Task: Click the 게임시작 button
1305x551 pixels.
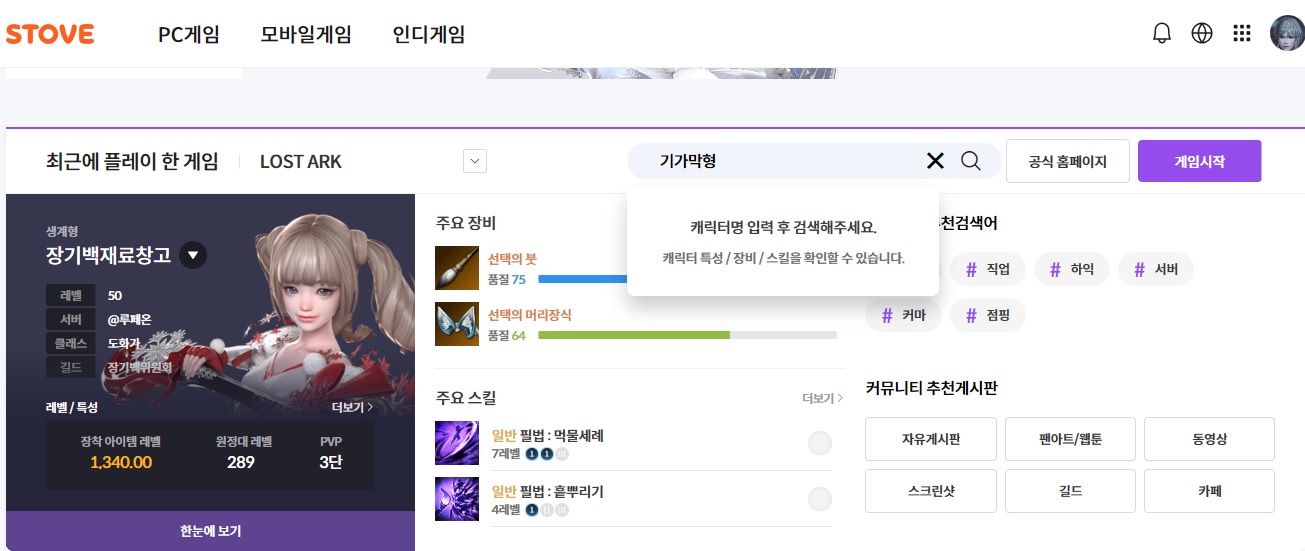Action: (1199, 161)
